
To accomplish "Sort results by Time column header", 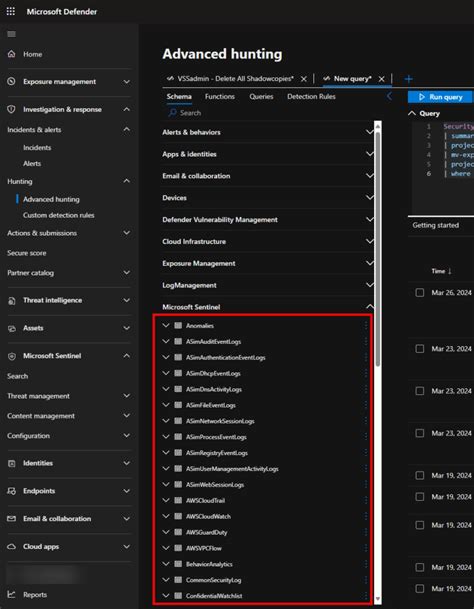I will point(441,271).
